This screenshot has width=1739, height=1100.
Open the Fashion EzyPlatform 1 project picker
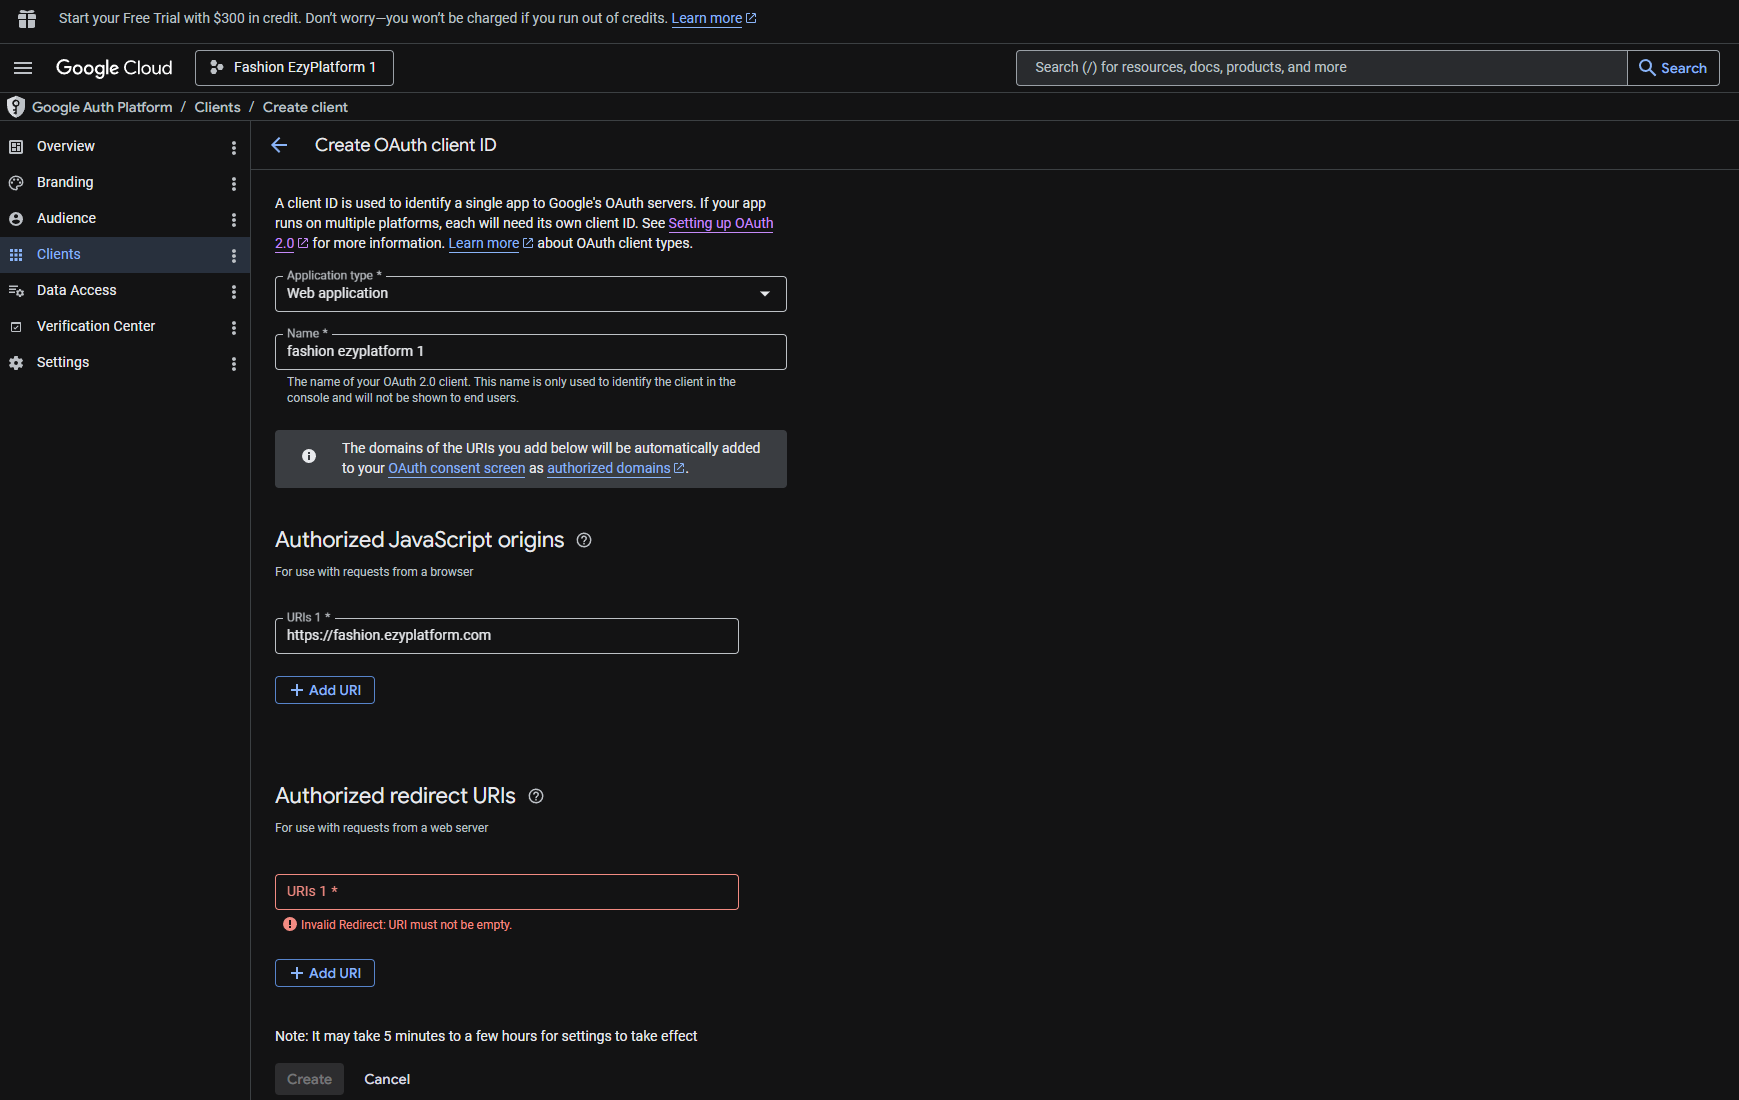coord(294,68)
